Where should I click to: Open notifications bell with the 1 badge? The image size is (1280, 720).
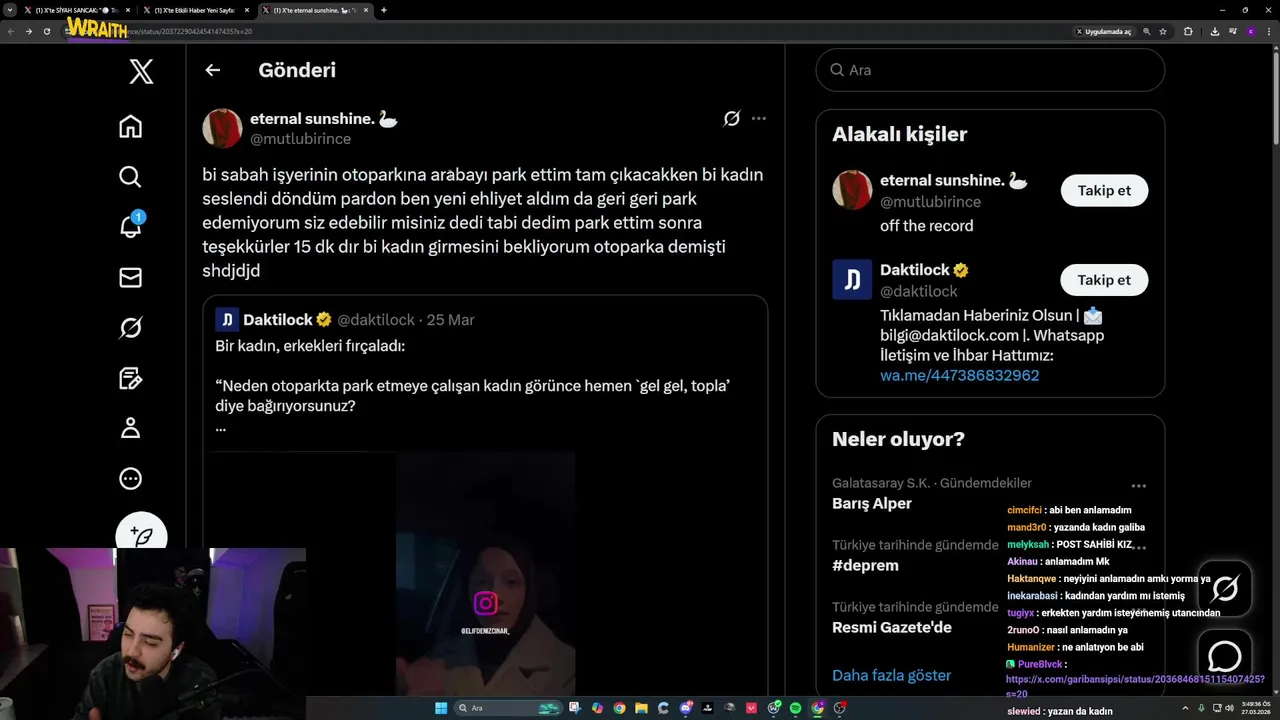131,226
